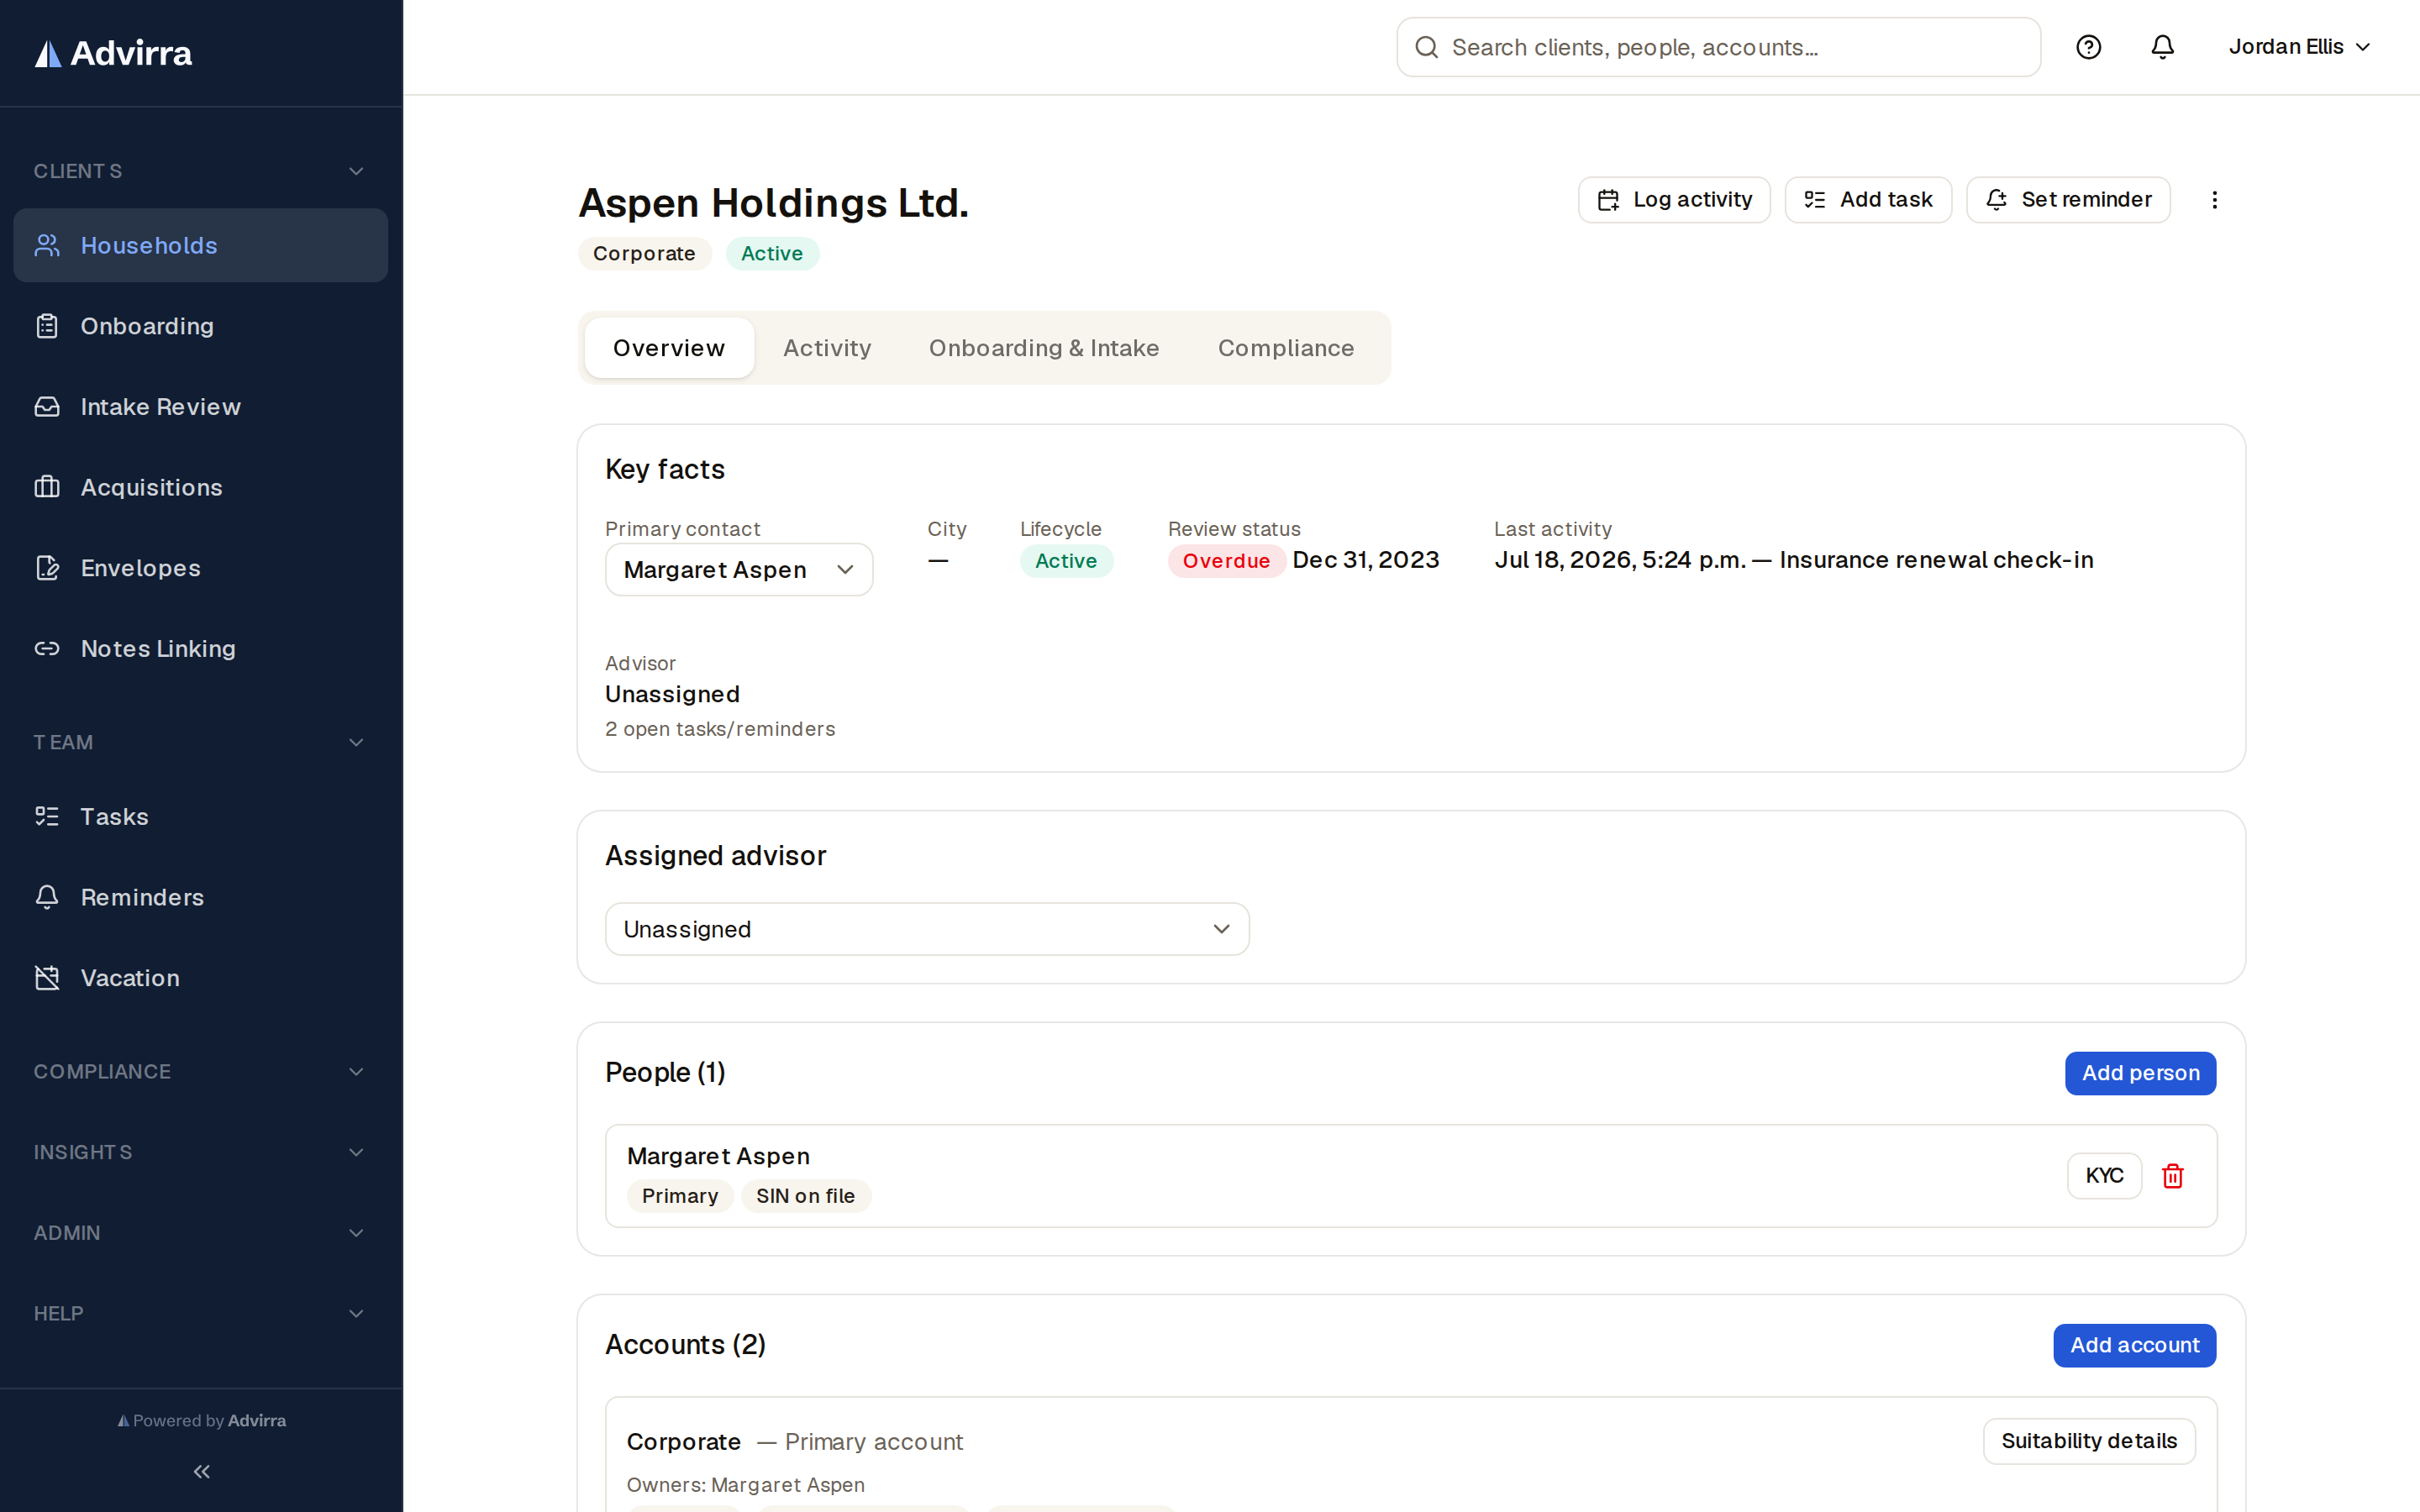2420x1512 pixels.
Task: Click the Primary tag on Margaret Aspen
Action: (680, 1196)
